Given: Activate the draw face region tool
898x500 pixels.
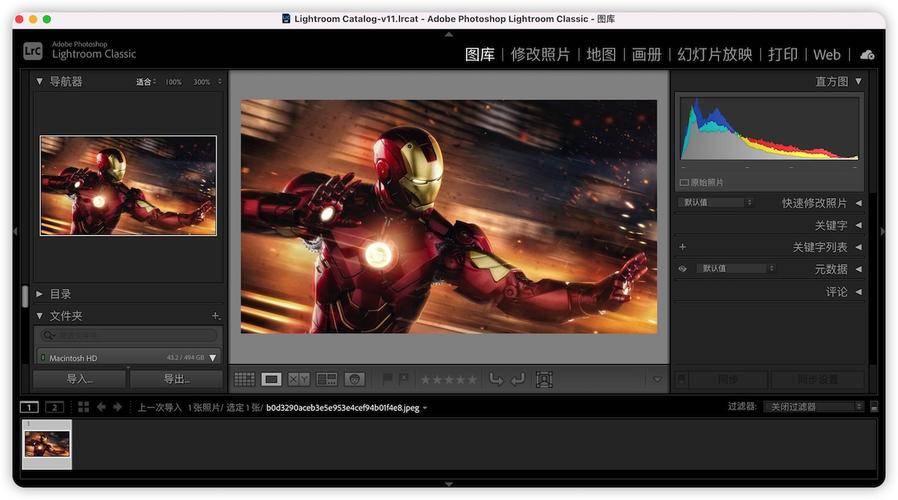Looking at the screenshot, I should click(x=543, y=379).
